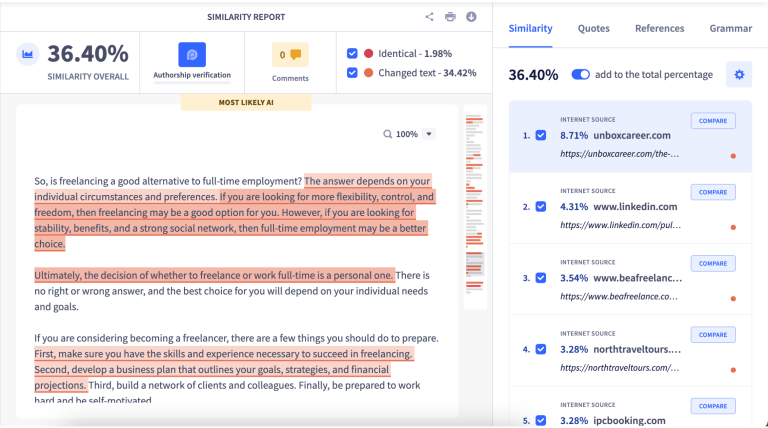Click the magnifier zoom icon
This screenshot has height=428, width=768.
388,134
